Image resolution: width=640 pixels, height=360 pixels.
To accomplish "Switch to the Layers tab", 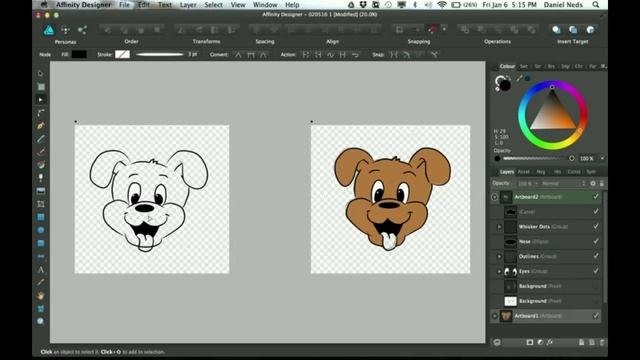I will (507, 172).
